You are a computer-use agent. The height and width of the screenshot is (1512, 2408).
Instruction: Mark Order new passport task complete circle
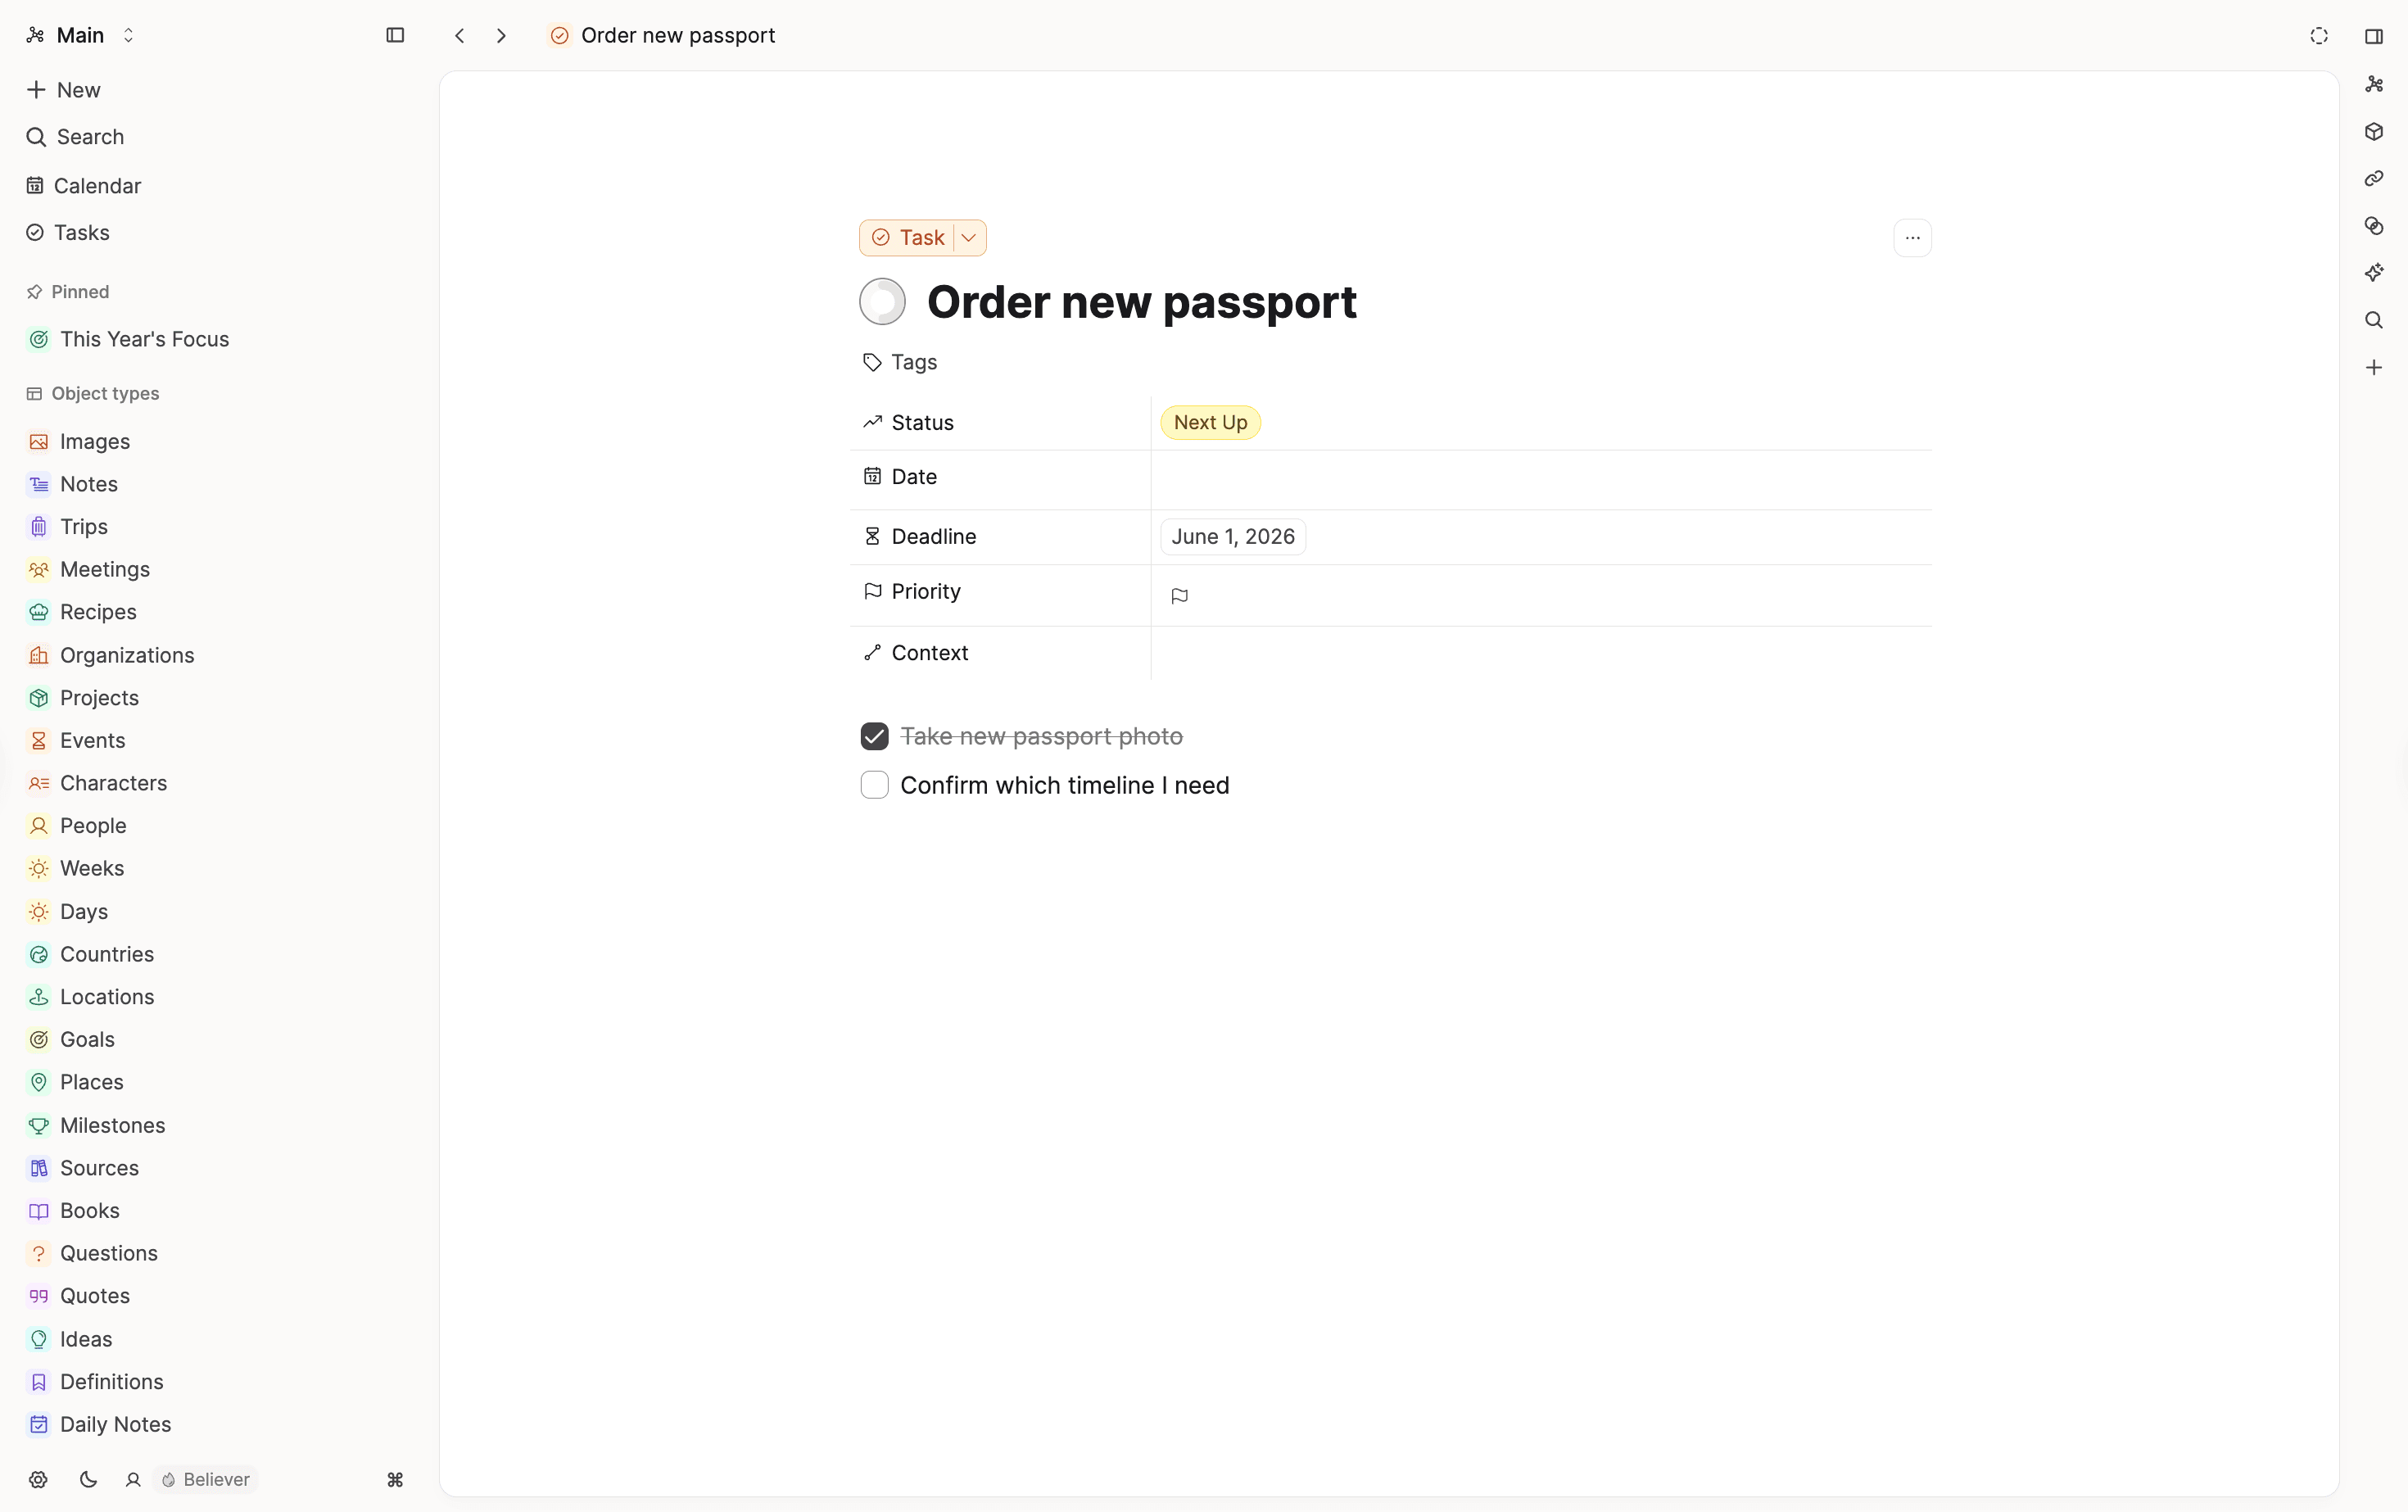(x=882, y=302)
